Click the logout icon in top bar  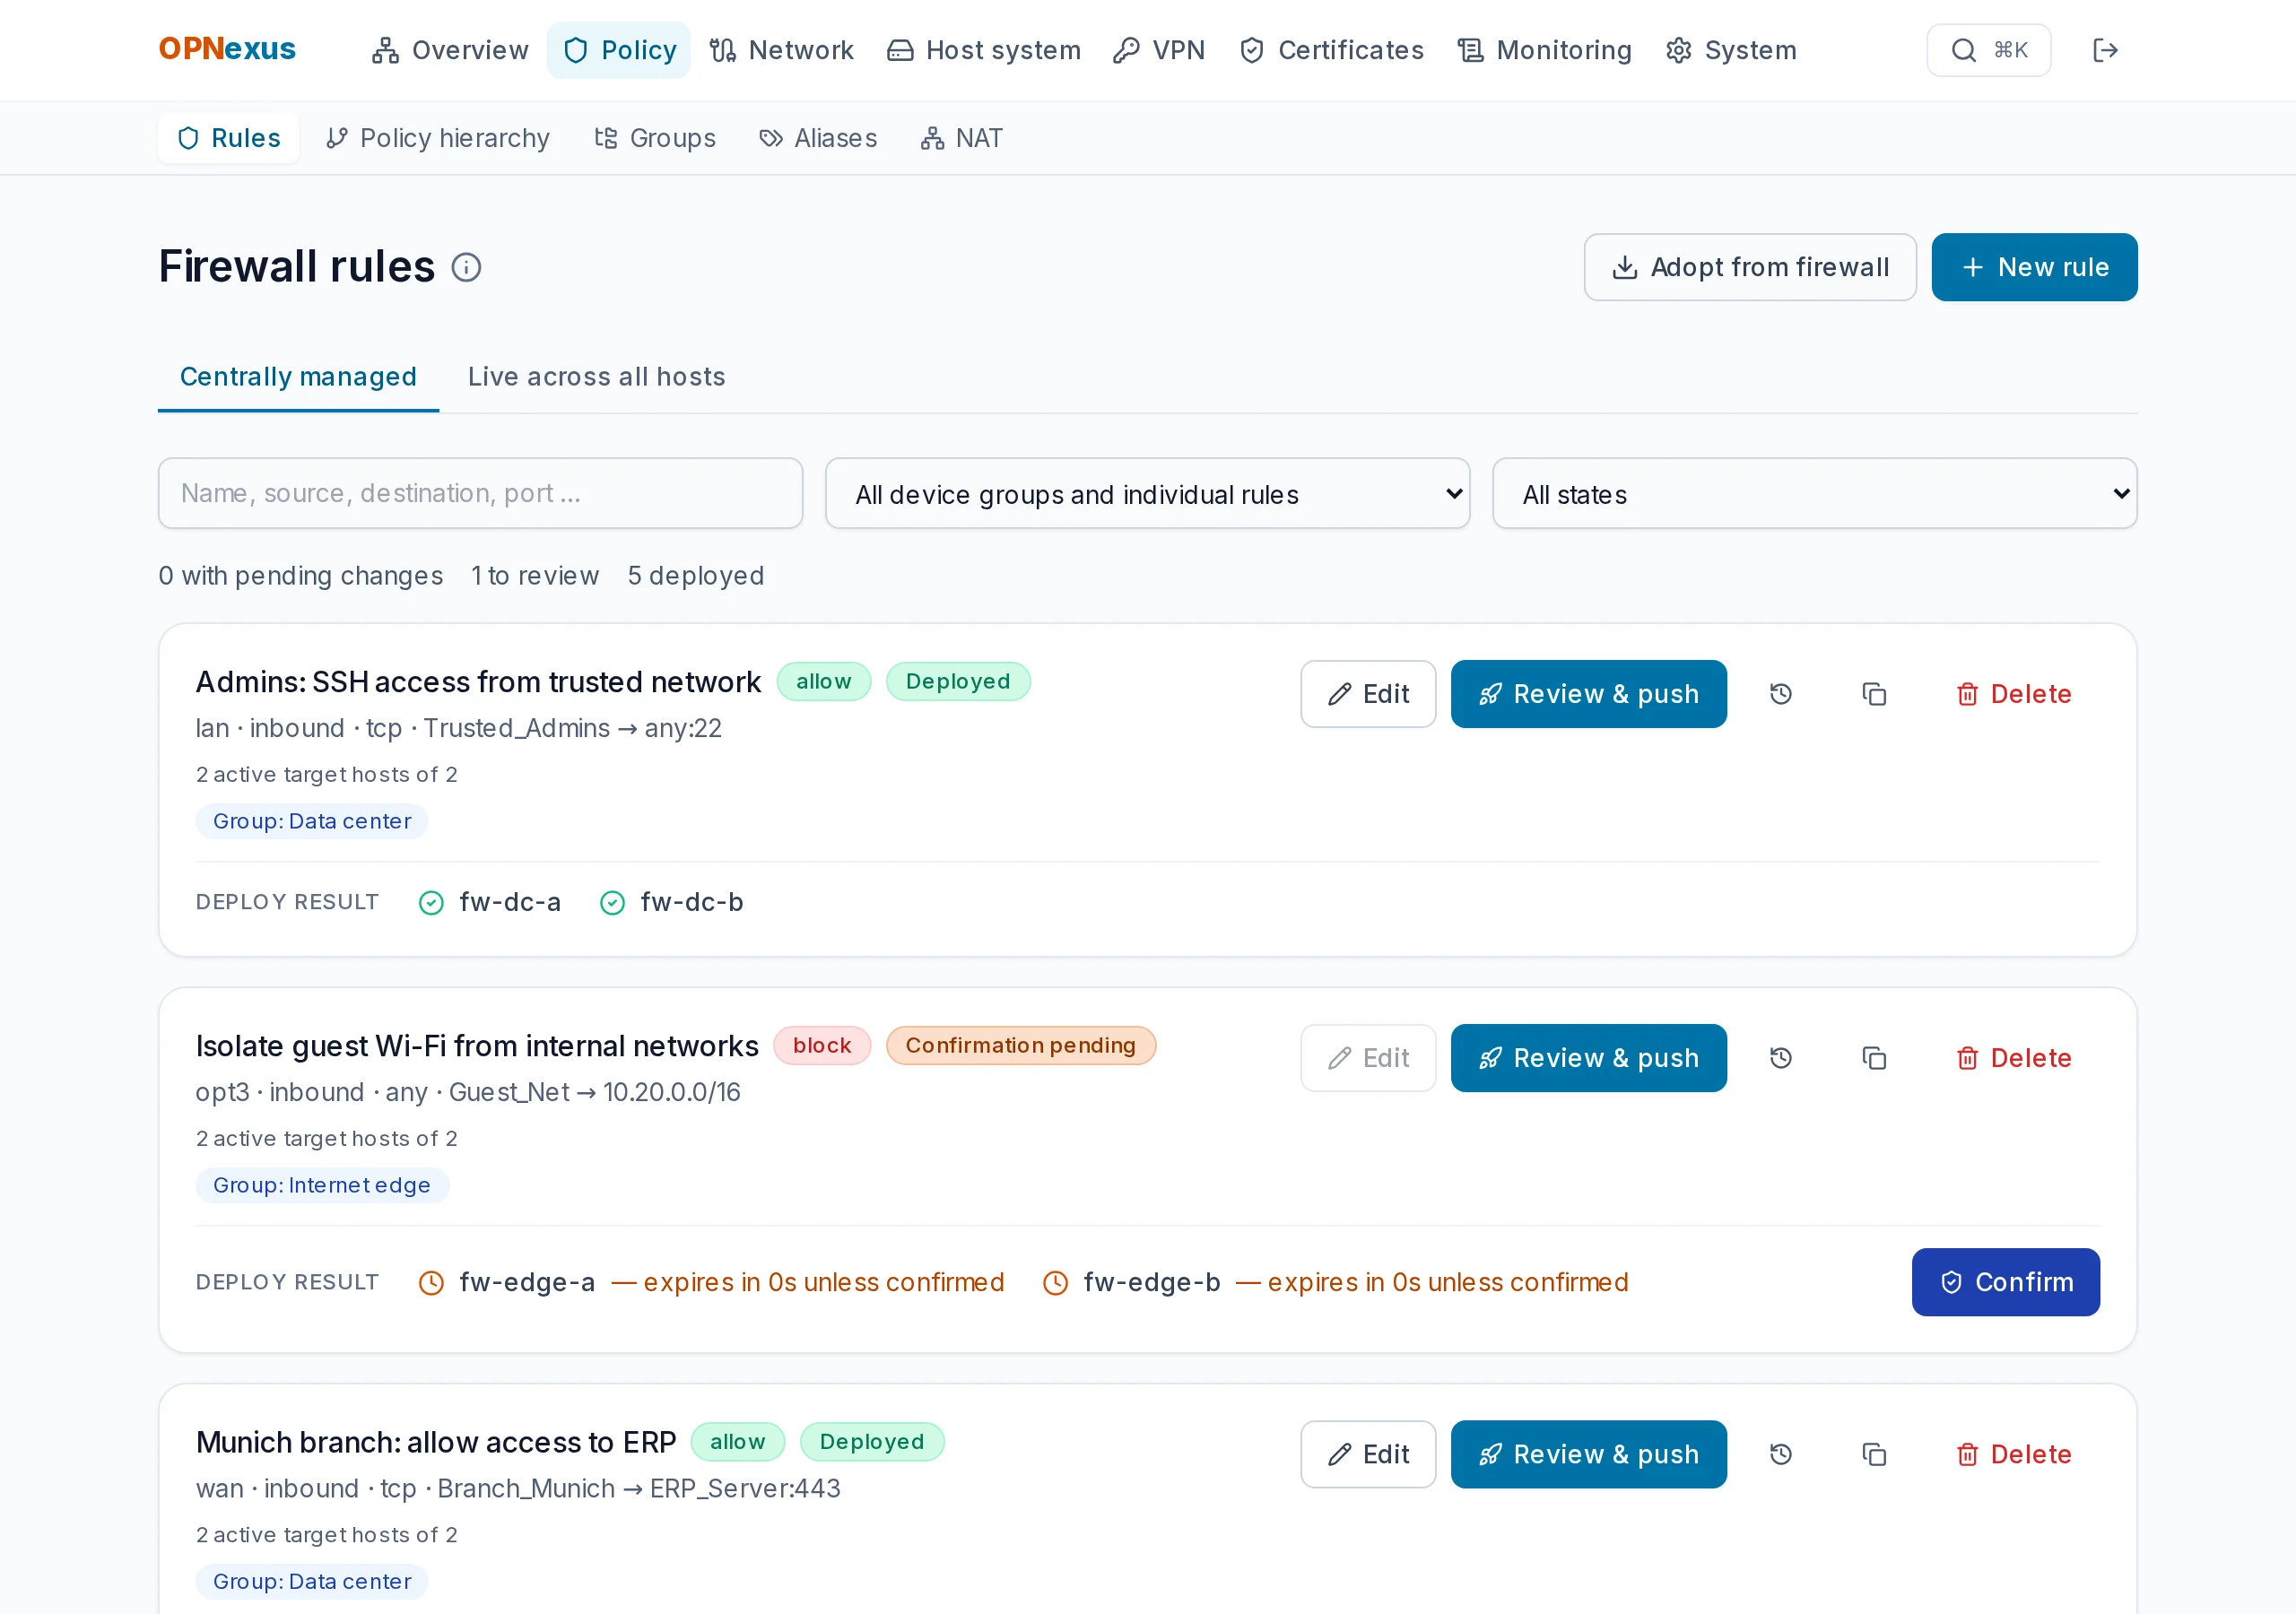coord(2105,50)
